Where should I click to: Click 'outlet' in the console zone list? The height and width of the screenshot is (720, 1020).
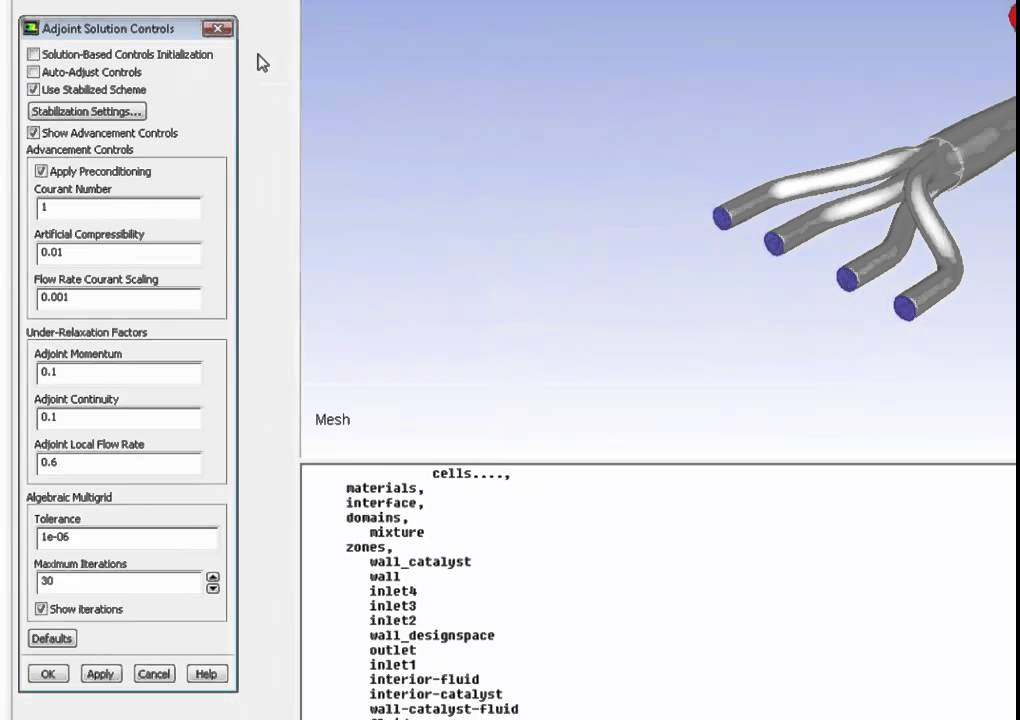pyautogui.click(x=393, y=650)
